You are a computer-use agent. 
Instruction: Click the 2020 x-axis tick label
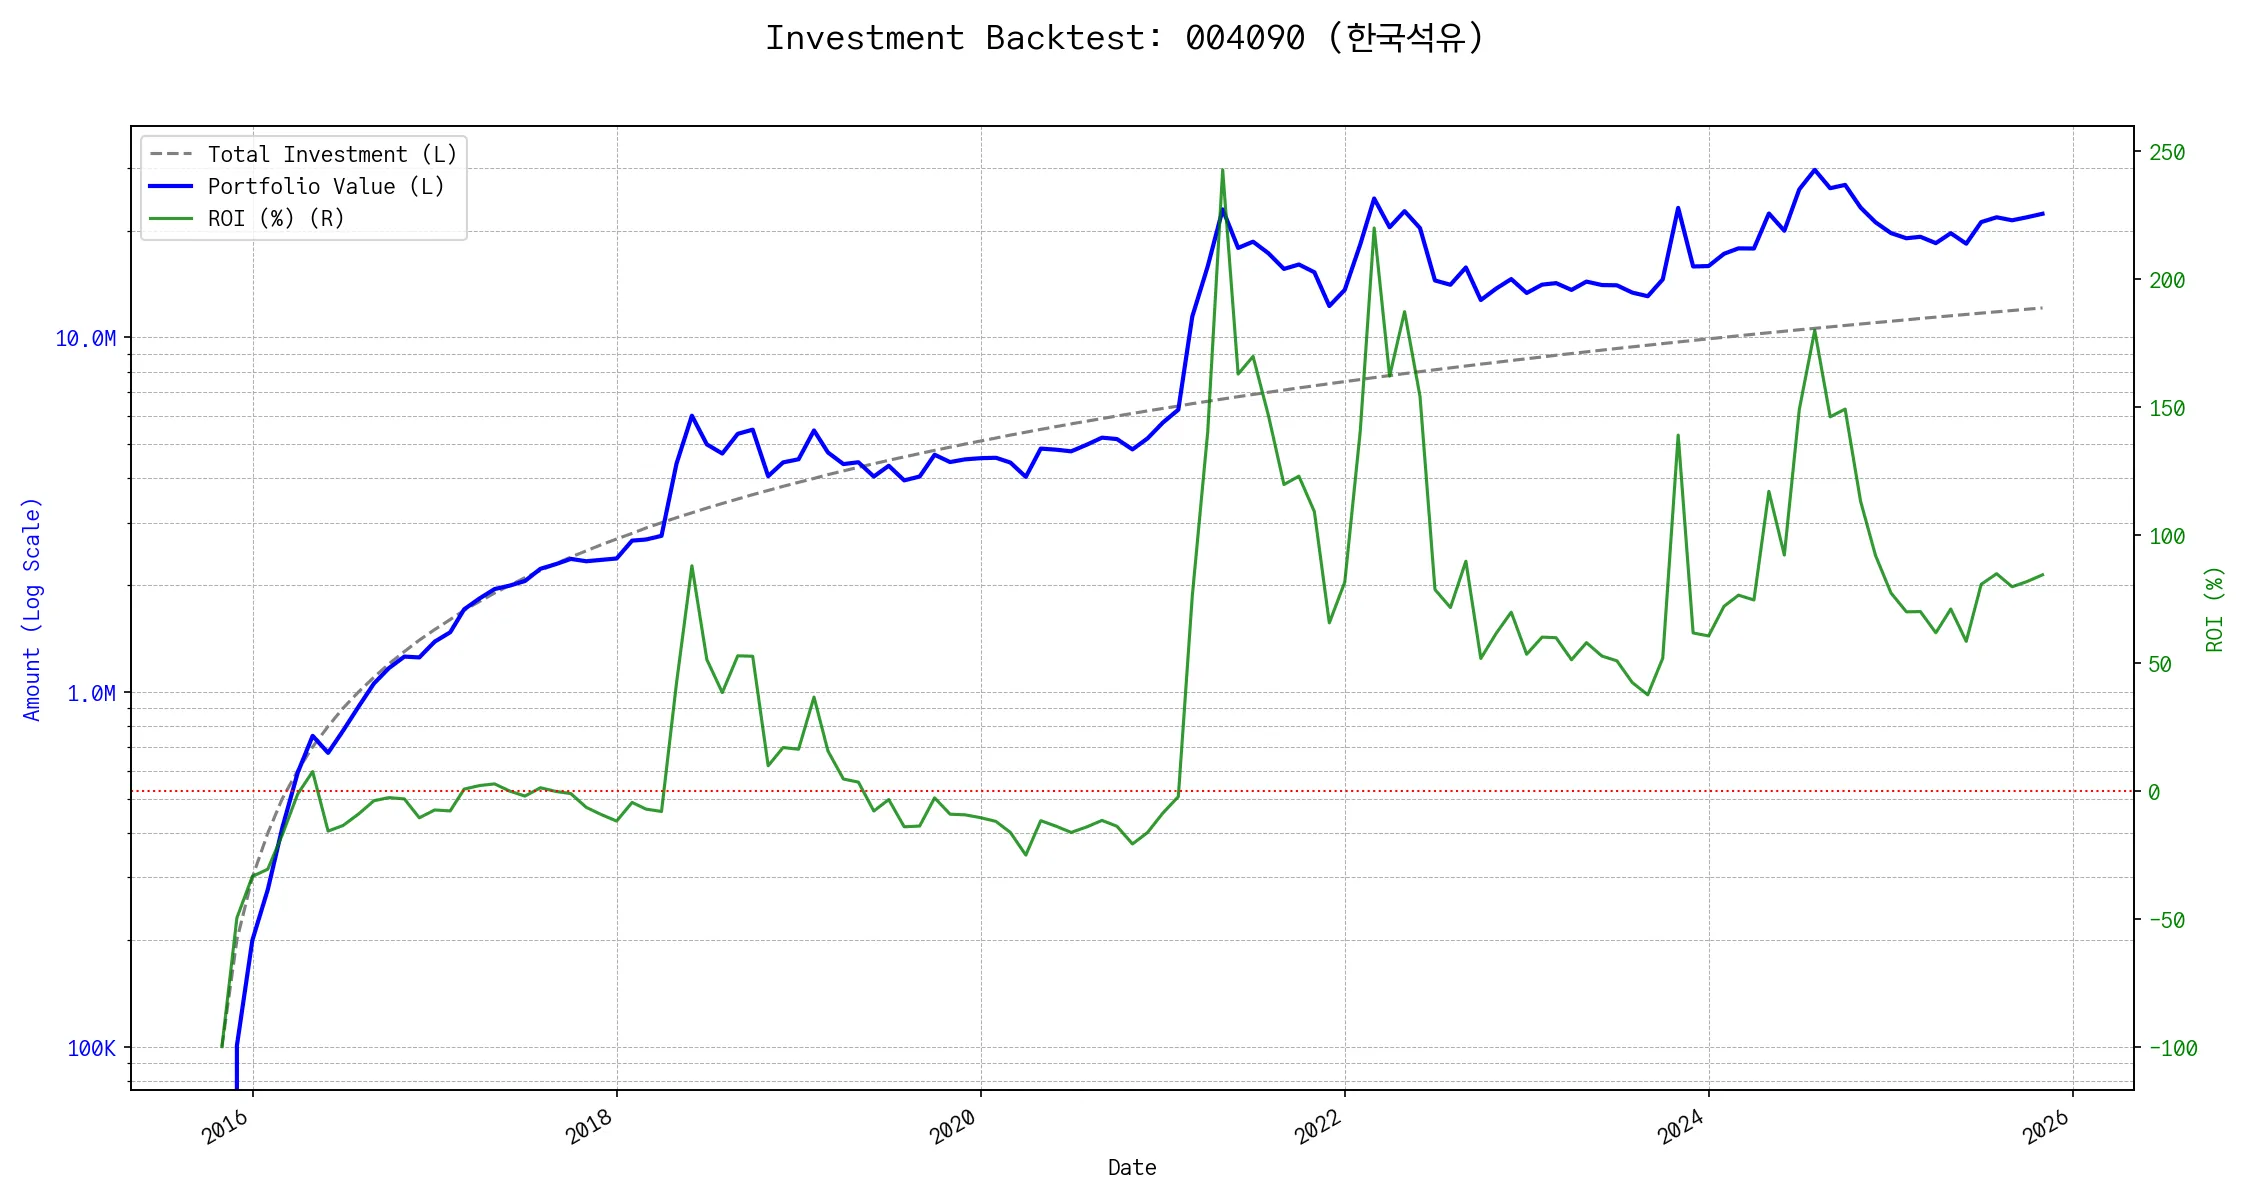[953, 1127]
